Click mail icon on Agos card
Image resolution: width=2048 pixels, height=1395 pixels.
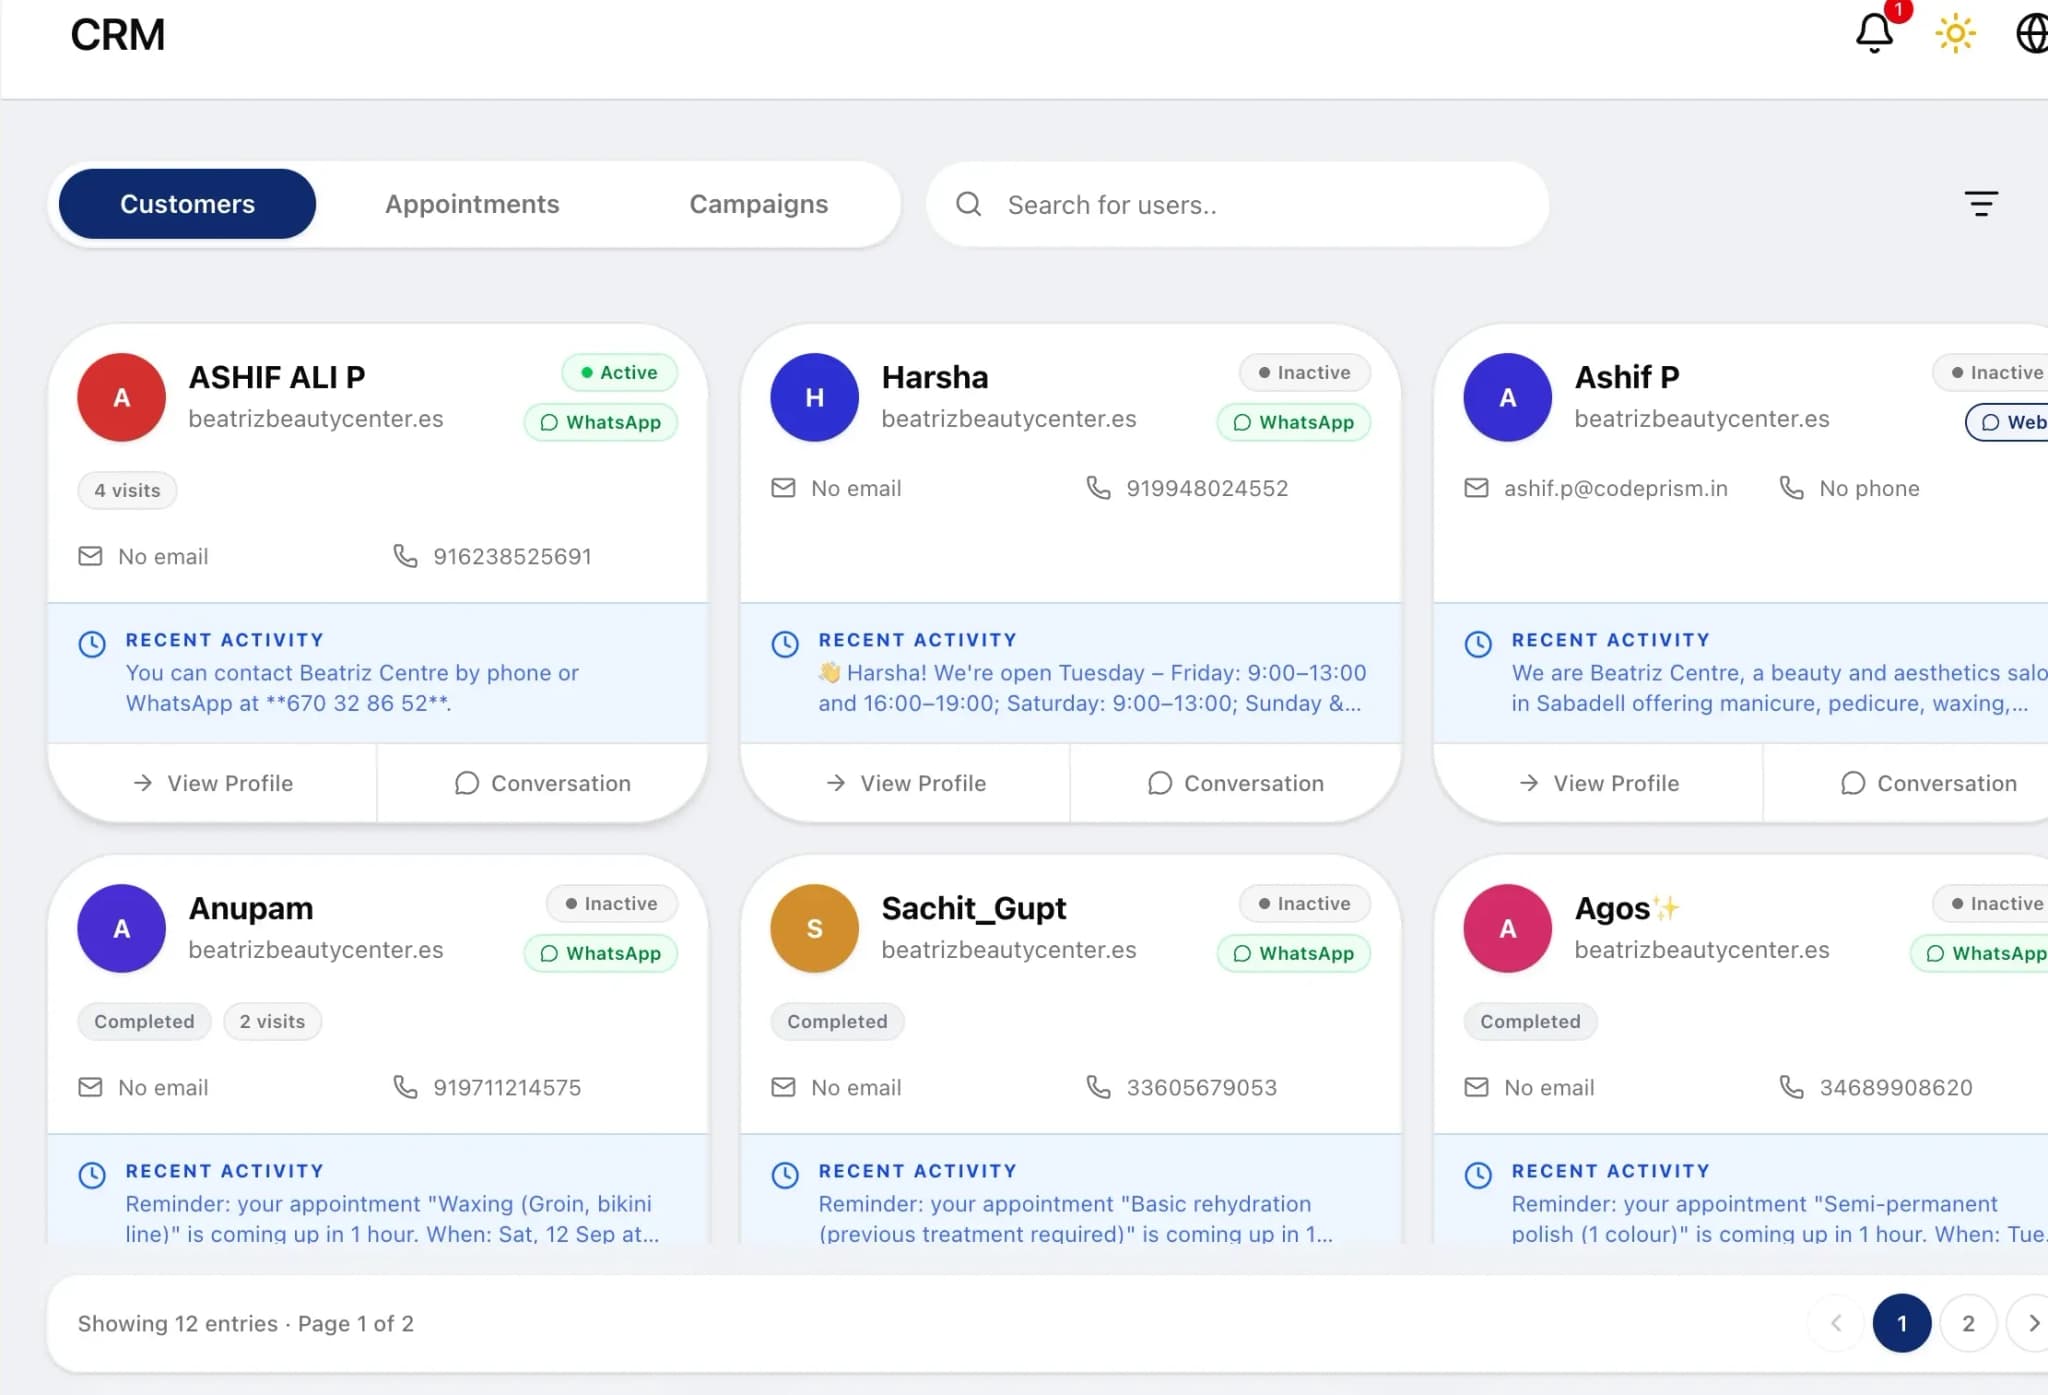1476,1087
